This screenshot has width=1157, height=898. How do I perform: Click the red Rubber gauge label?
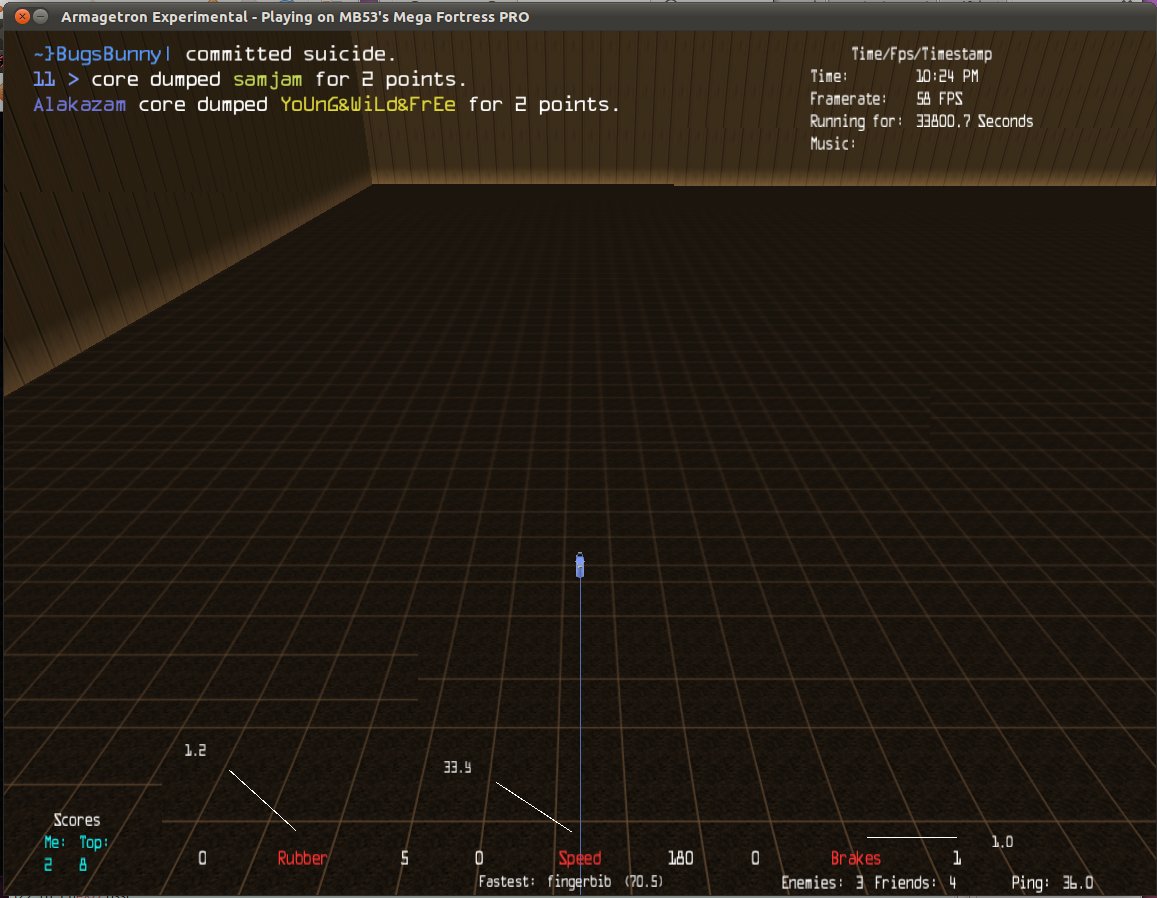[x=302, y=858]
